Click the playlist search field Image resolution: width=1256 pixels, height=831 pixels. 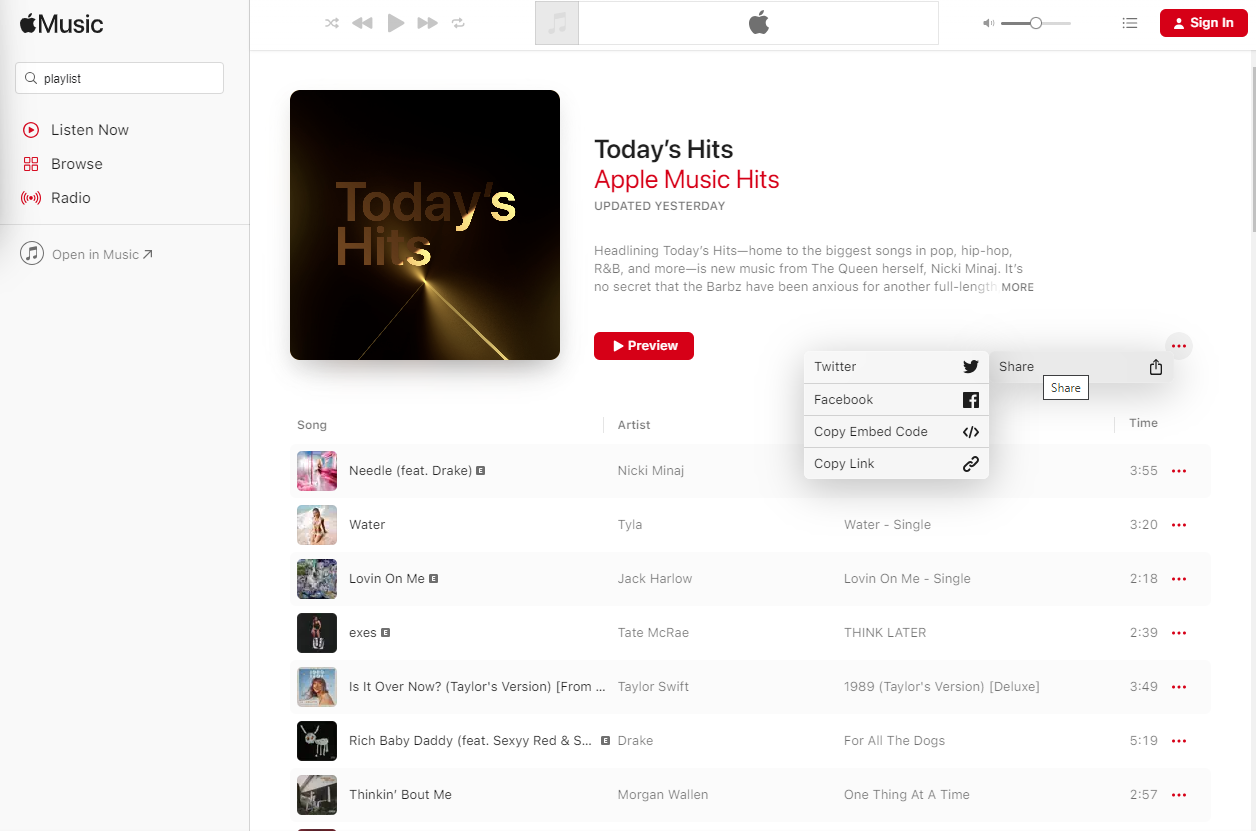pyautogui.click(x=119, y=78)
